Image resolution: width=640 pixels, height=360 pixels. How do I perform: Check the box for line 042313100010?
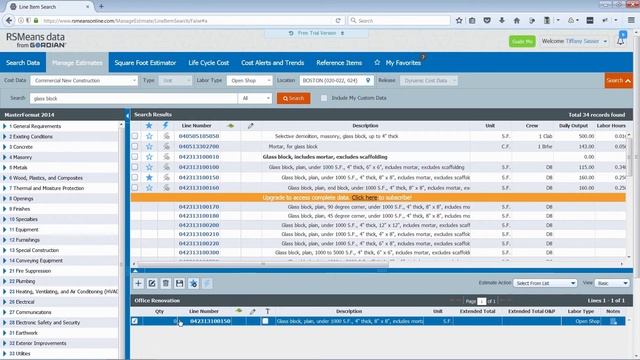point(135,157)
